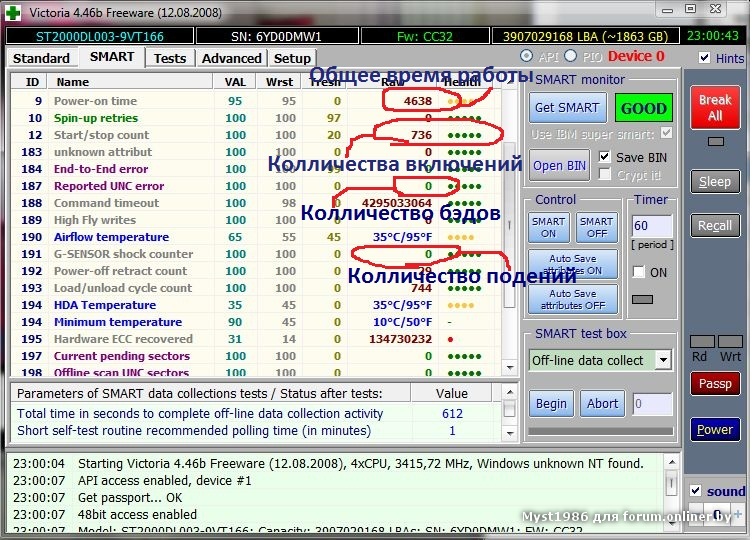Select the Airflow temperature row
The width and height of the screenshot is (754, 540).
pyautogui.click(x=256, y=237)
